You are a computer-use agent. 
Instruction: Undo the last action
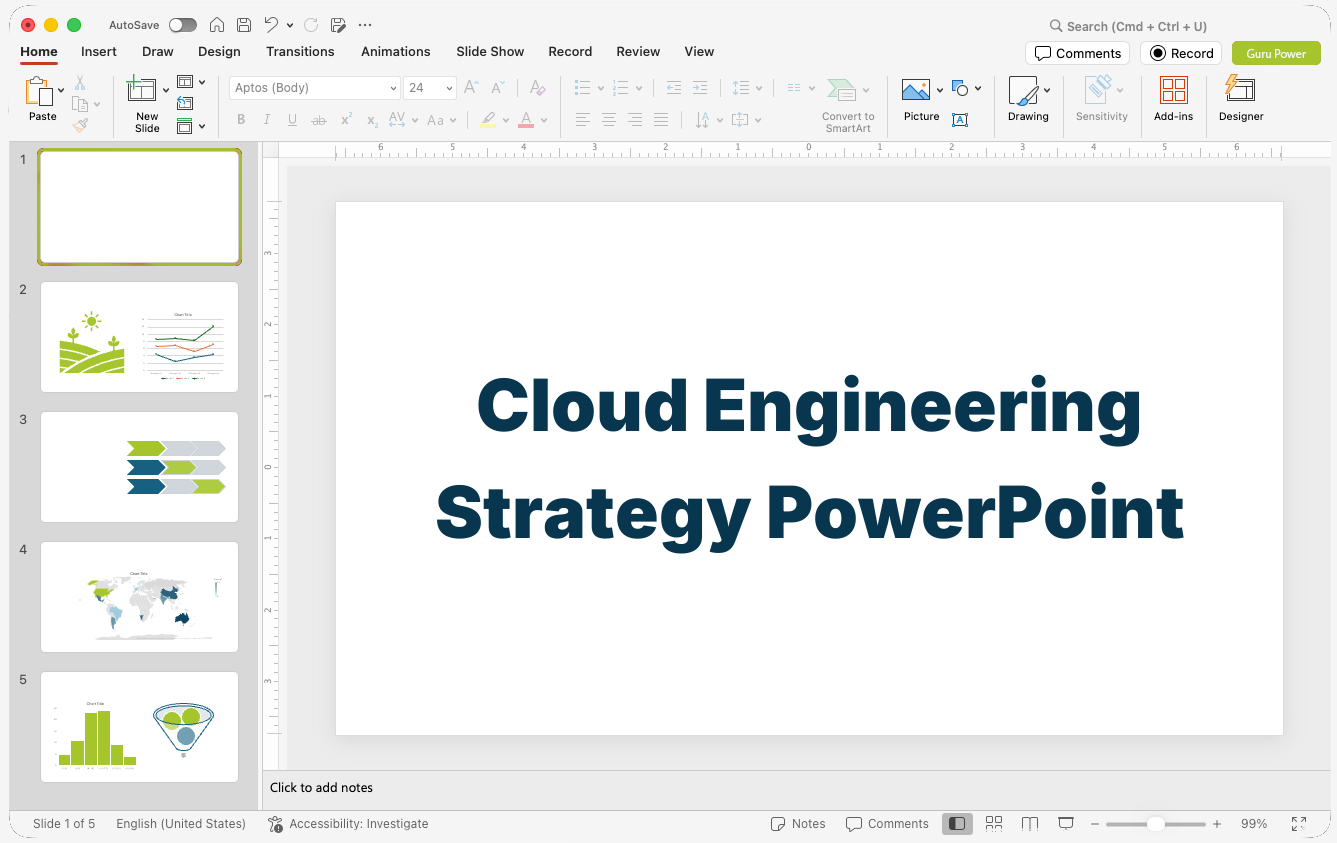[271, 25]
